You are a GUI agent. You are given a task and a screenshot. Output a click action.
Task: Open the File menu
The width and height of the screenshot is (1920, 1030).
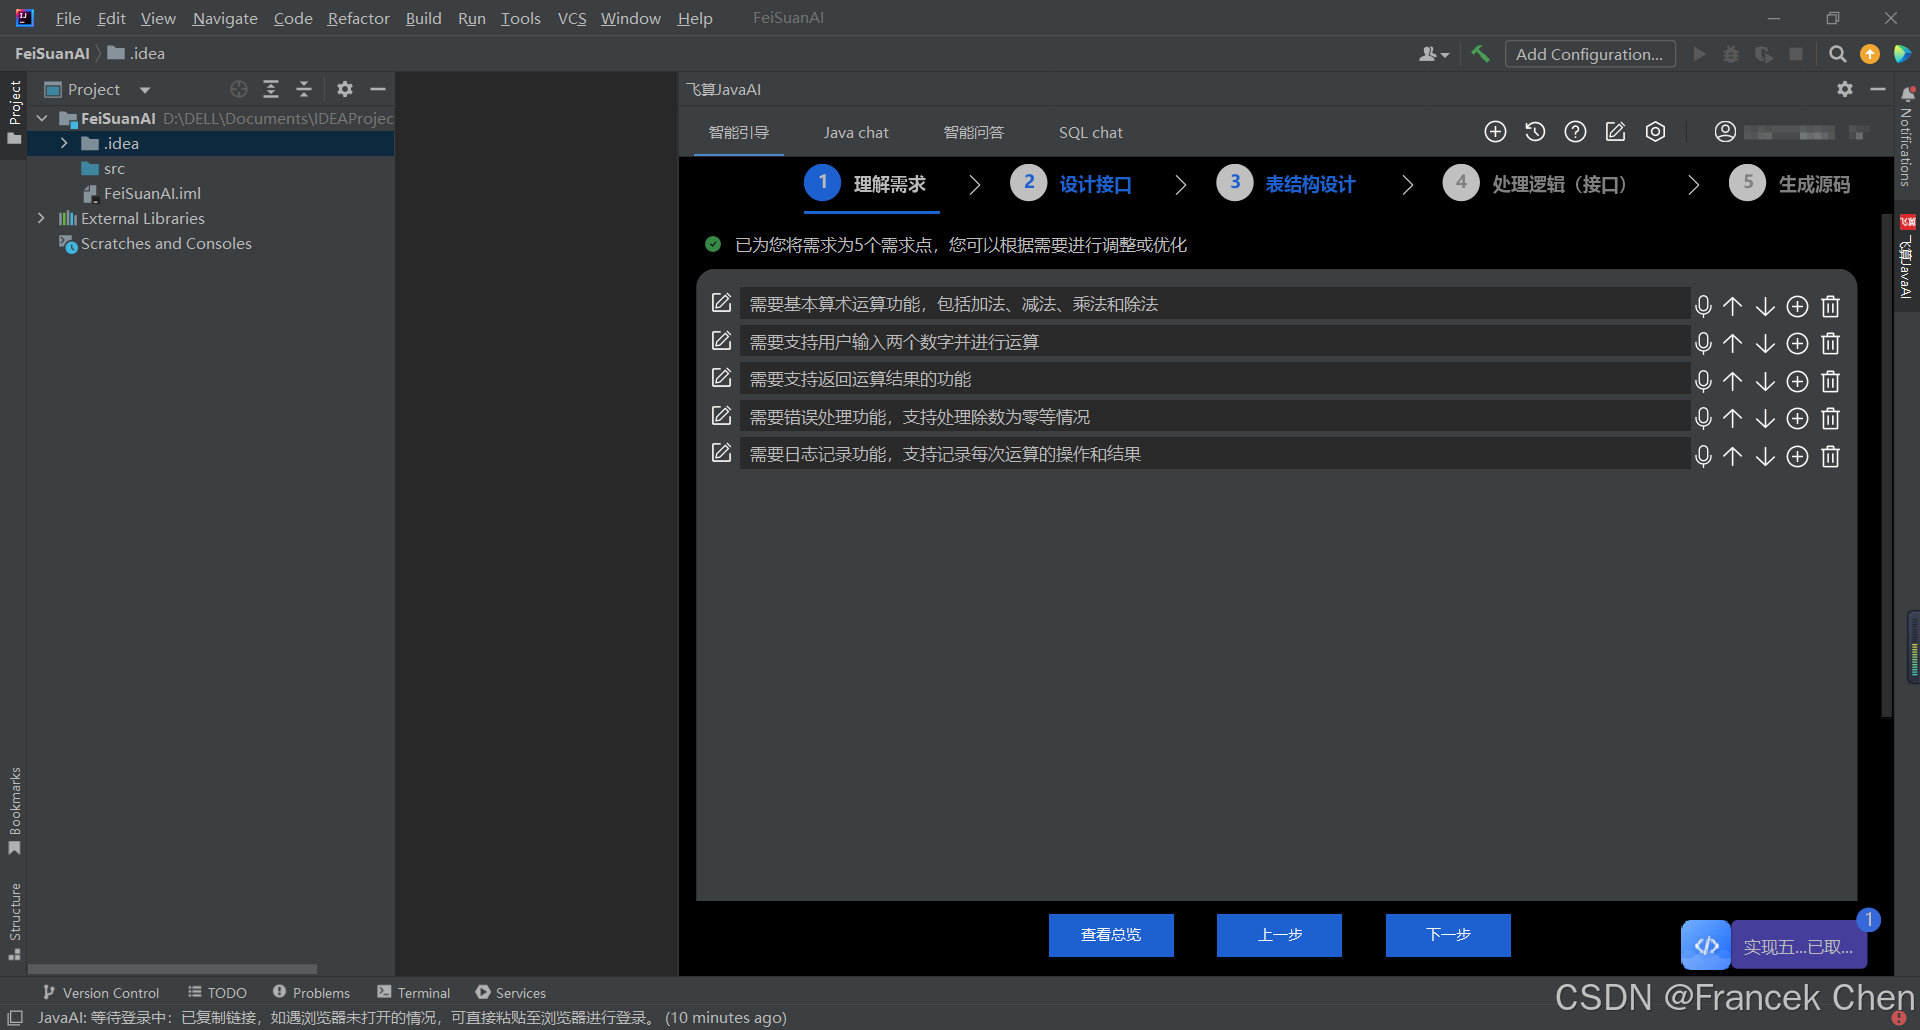(68, 18)
